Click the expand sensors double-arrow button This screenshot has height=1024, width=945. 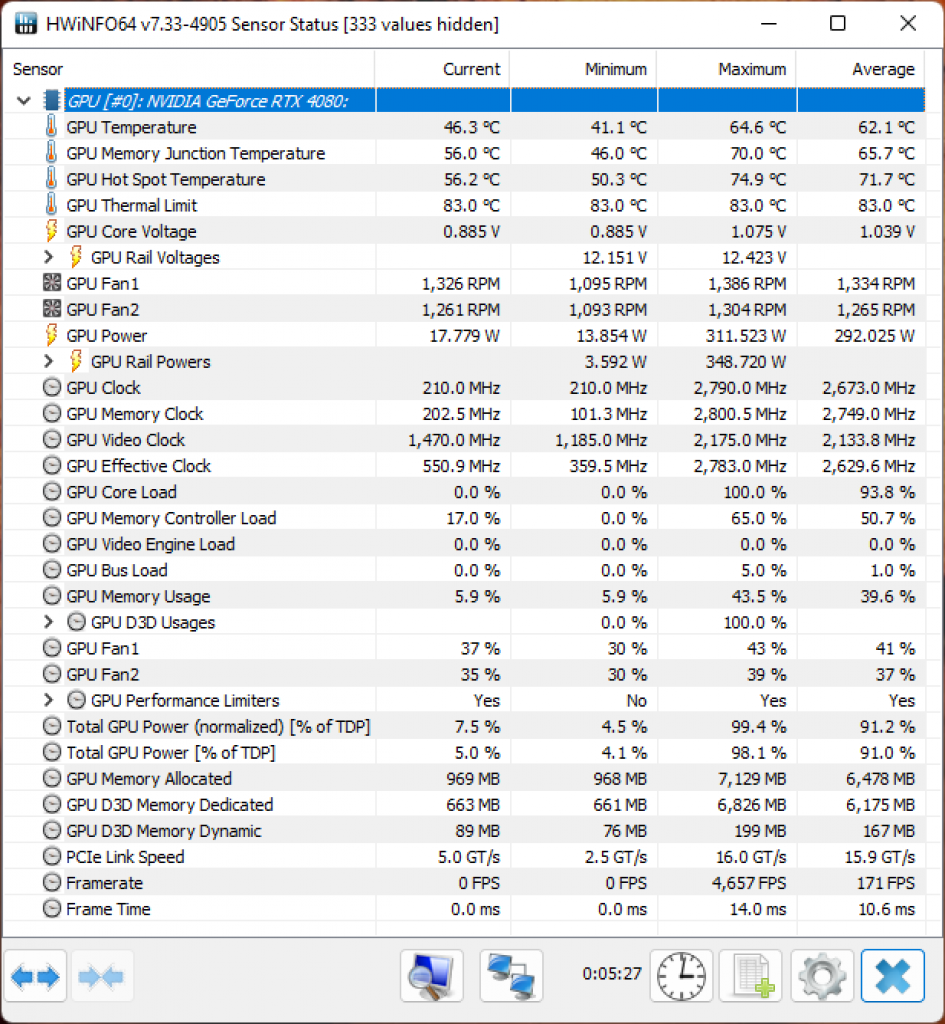pos(35,976)
